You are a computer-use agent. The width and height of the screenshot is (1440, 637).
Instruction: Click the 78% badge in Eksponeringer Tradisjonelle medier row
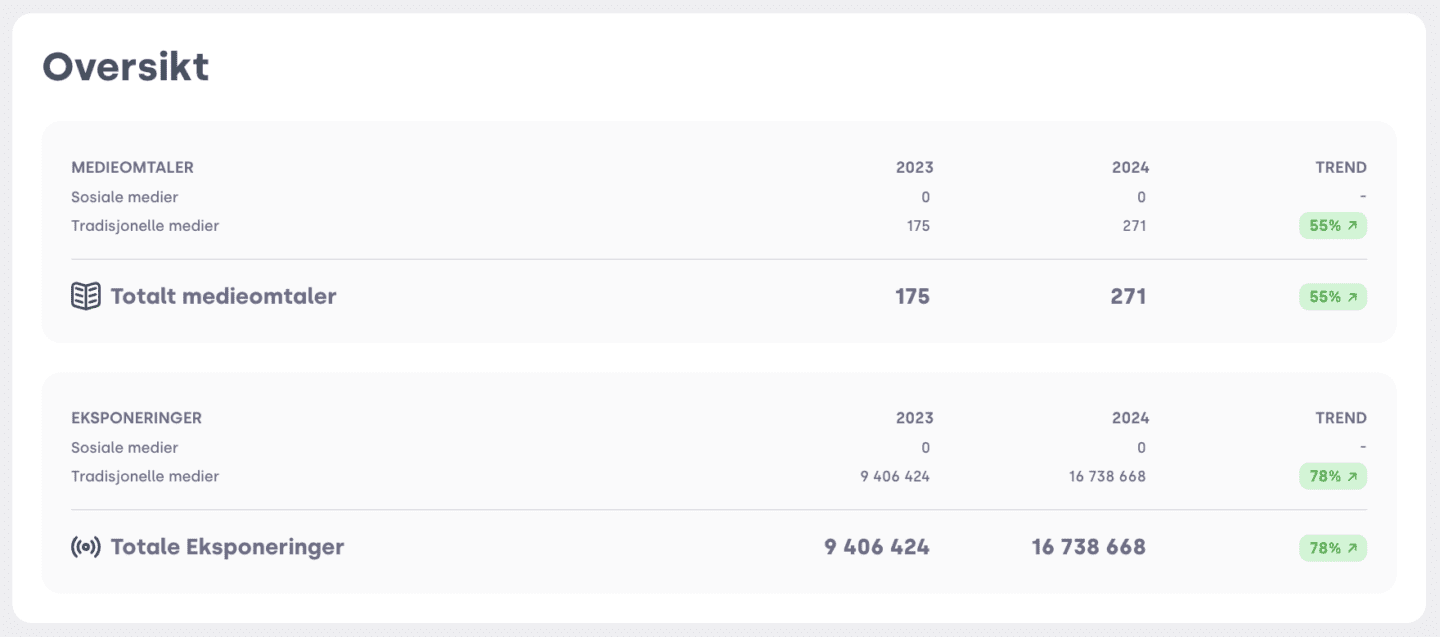tap(1333, 476)
